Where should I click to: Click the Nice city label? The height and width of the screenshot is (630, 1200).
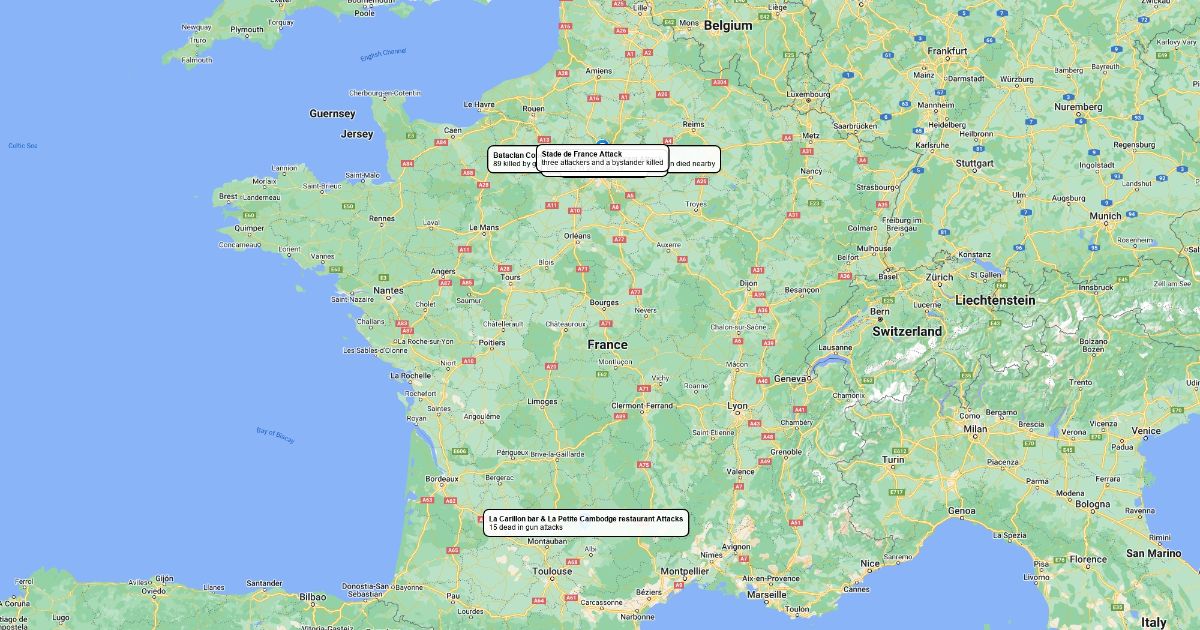[871, 563]
